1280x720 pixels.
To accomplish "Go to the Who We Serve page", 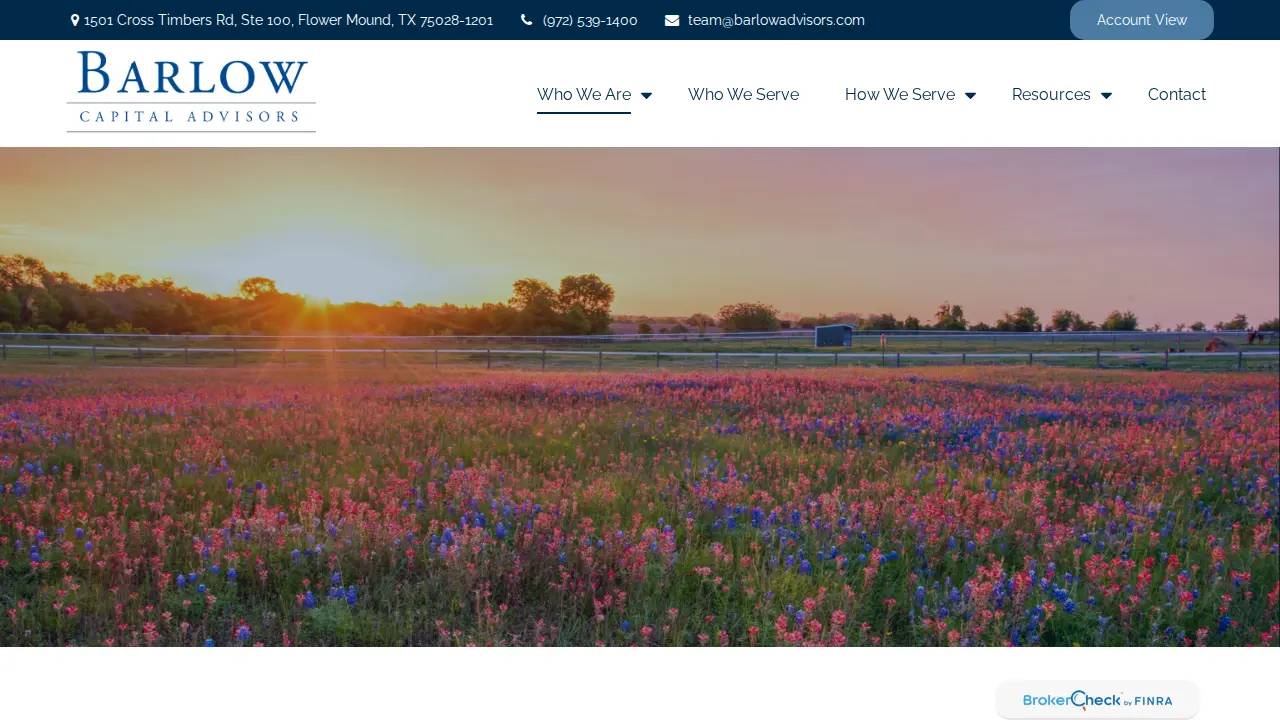I will 743,95.
